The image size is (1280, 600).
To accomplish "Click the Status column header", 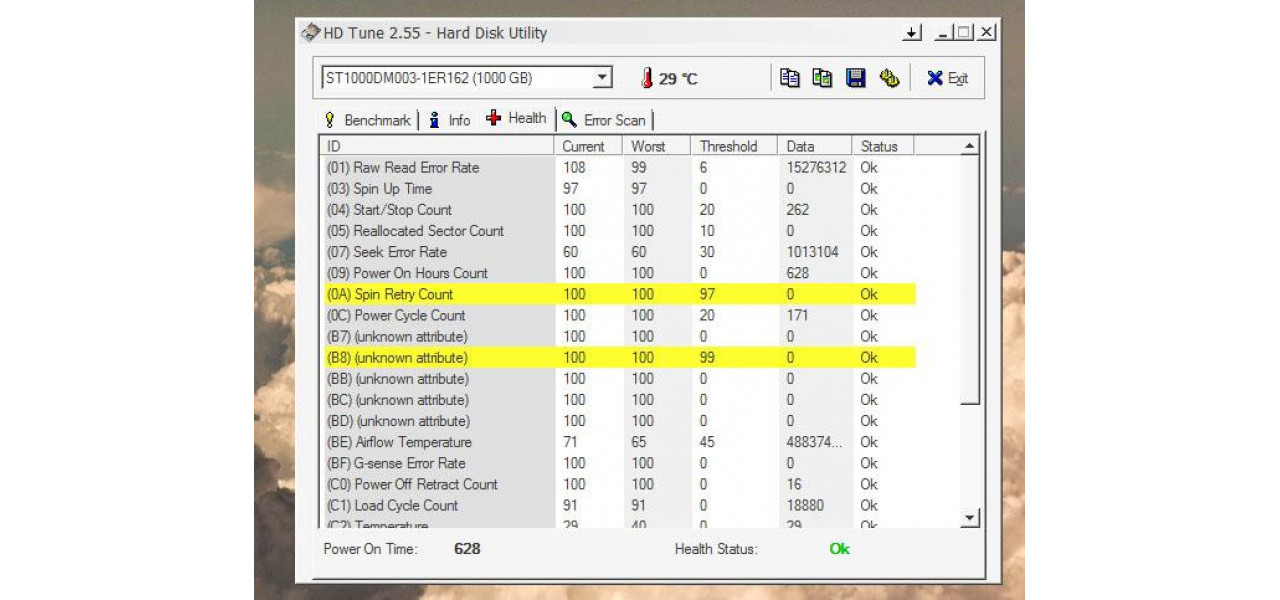I will click(883, 146).
